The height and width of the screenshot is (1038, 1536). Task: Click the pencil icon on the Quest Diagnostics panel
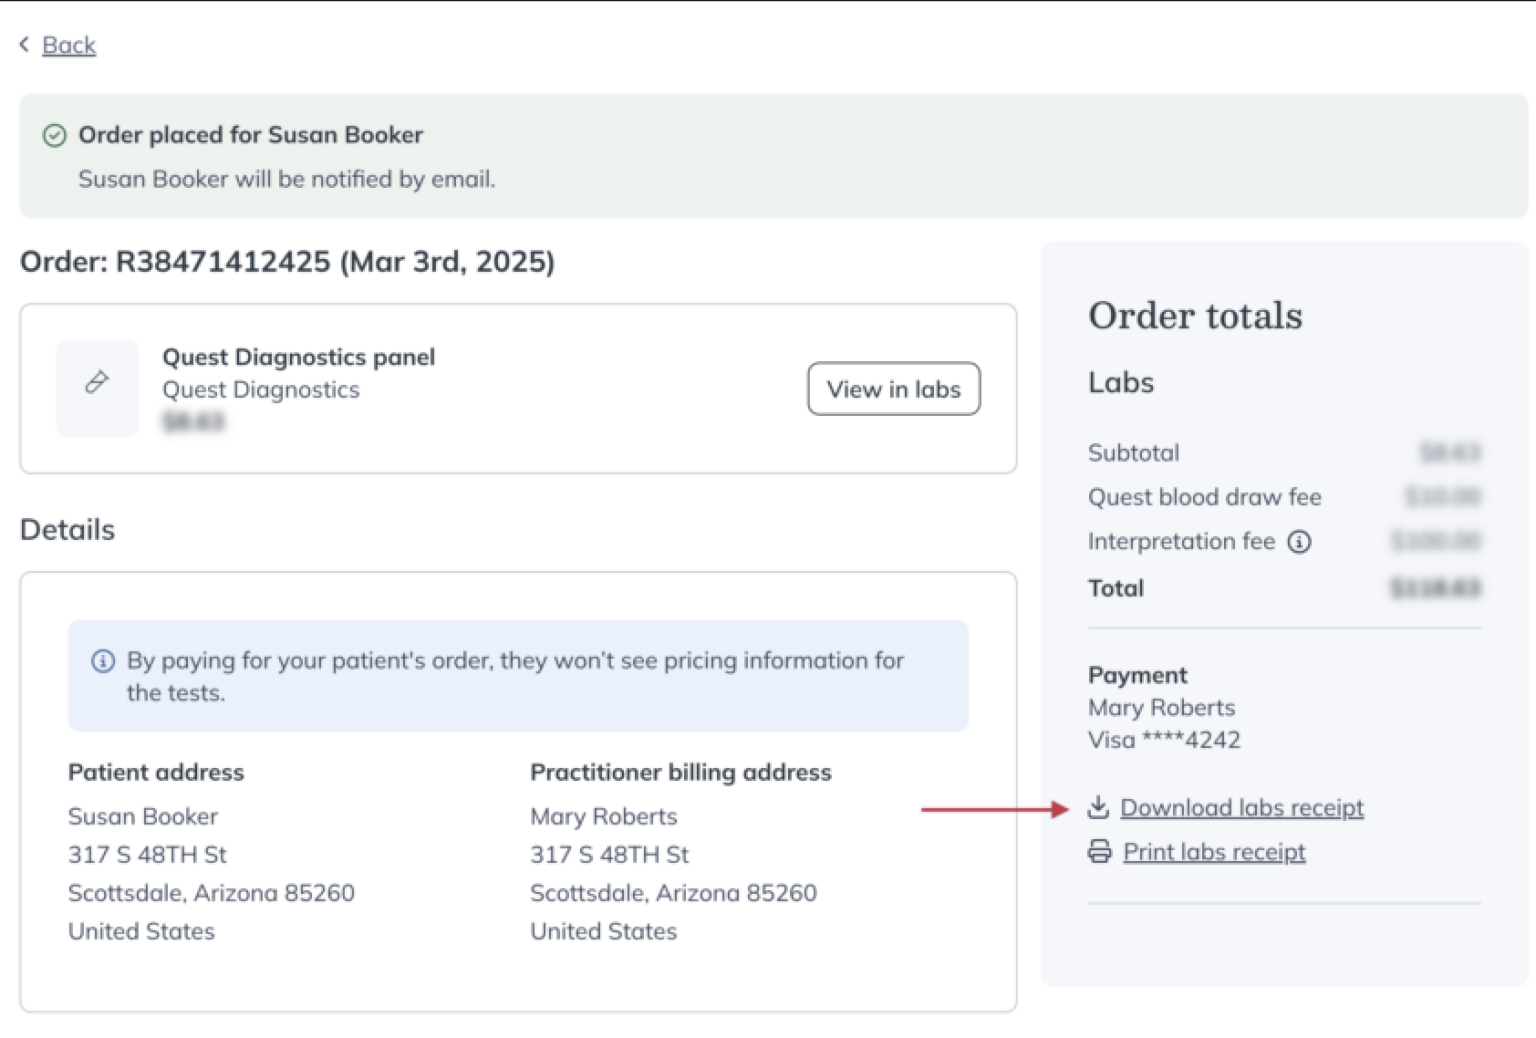(97, 382)
